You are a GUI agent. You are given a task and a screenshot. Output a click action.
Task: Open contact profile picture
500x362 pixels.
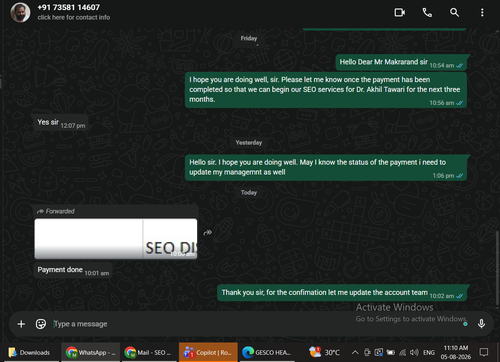pos(20,13)
